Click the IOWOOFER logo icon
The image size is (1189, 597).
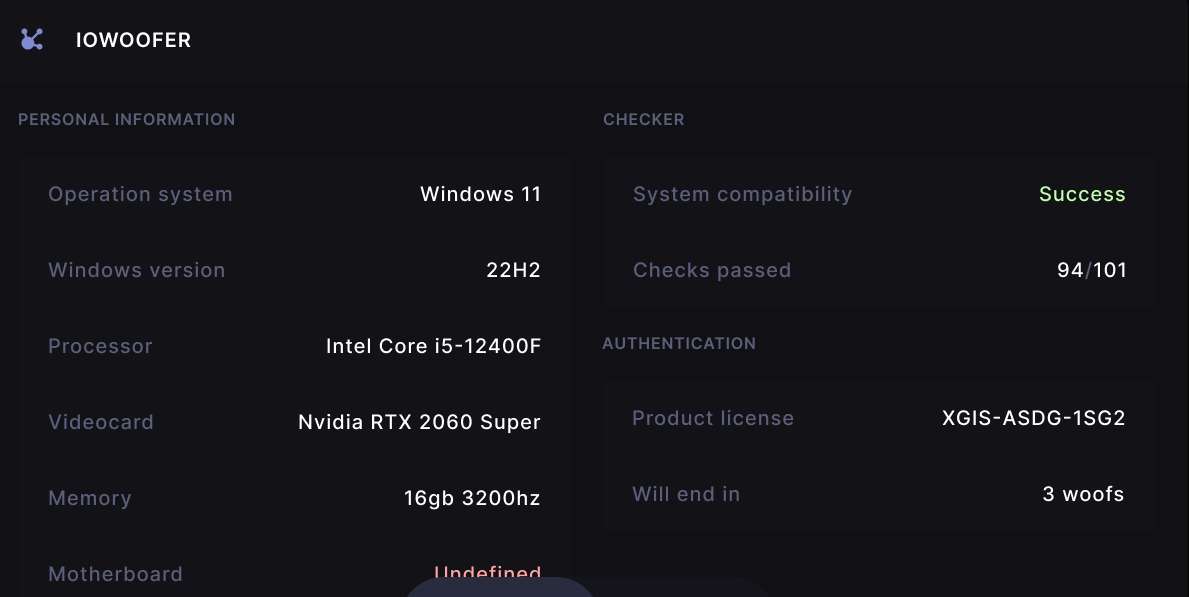click(32, 39)
